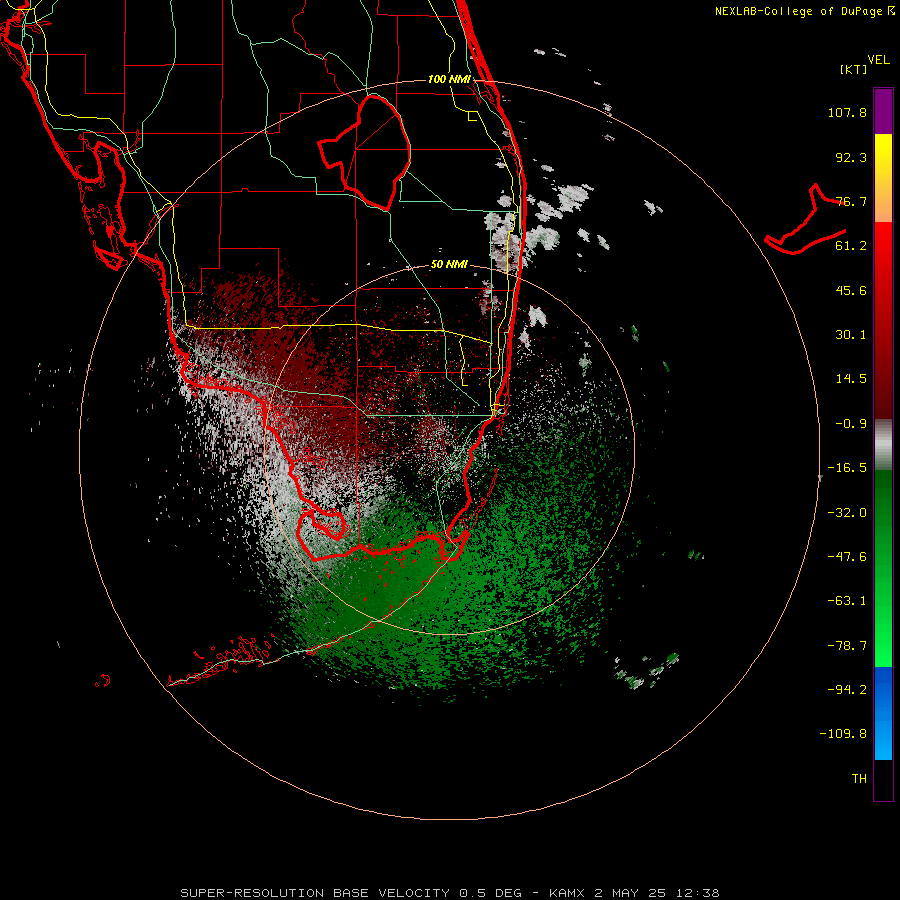Click the -63.1 velocity scale value
The width and height of the screenshot is (900, 900).
847,601
